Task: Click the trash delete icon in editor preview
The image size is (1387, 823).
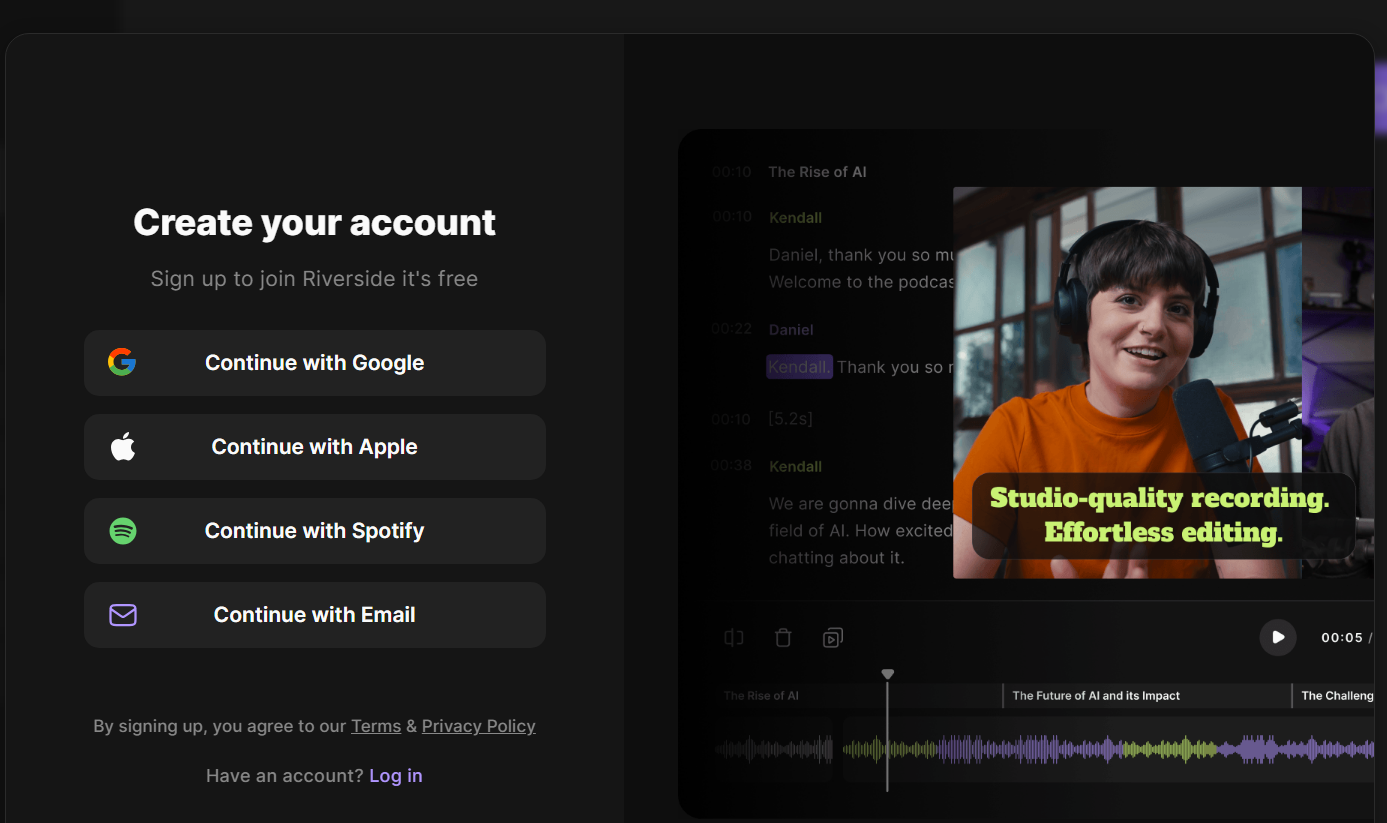Action: click(783, 637)
